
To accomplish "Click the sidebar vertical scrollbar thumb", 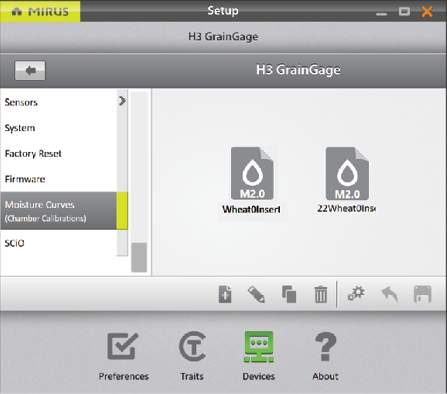I will [x=139, y=257].
